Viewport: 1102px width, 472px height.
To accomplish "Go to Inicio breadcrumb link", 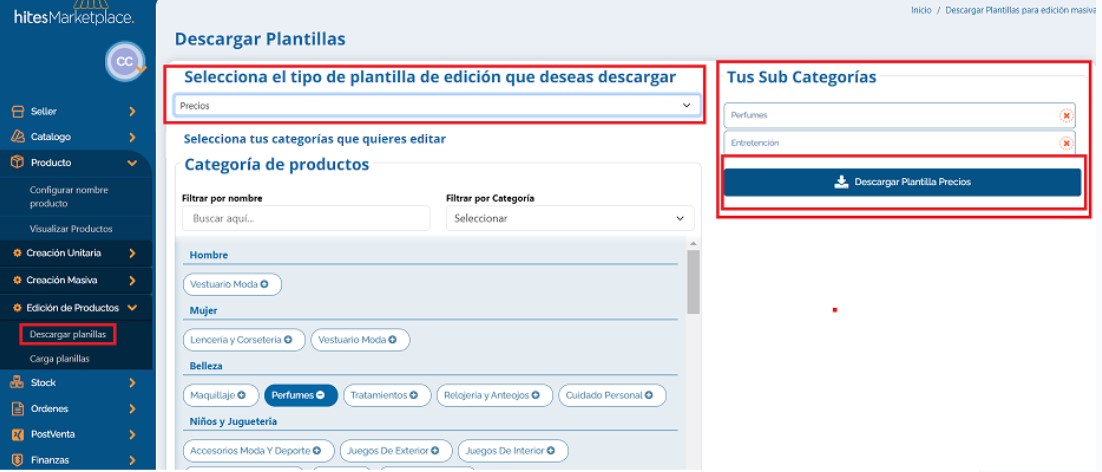I will pos(921,10).
